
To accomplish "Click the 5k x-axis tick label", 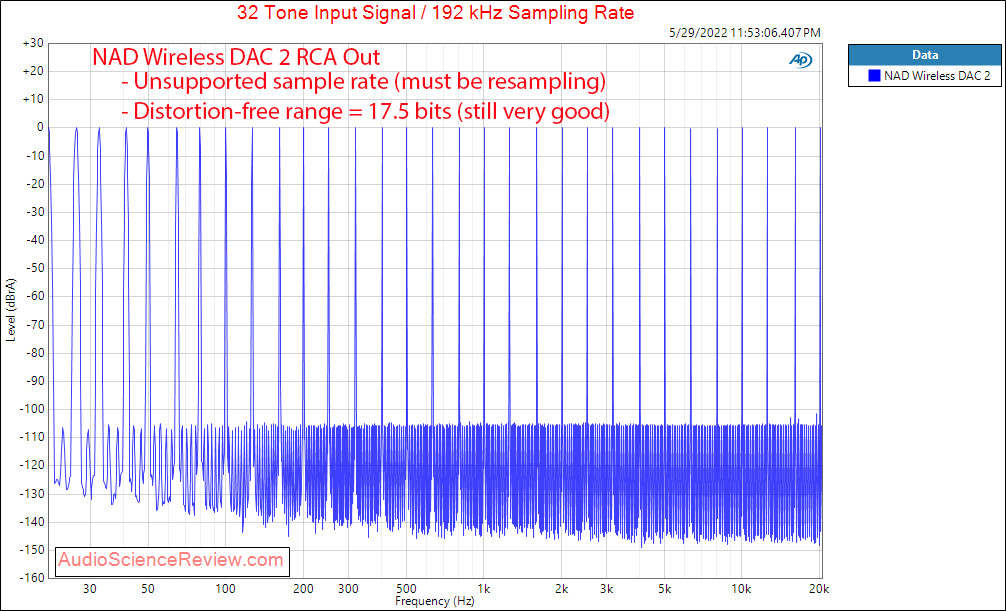I will (x=665, y=589).
